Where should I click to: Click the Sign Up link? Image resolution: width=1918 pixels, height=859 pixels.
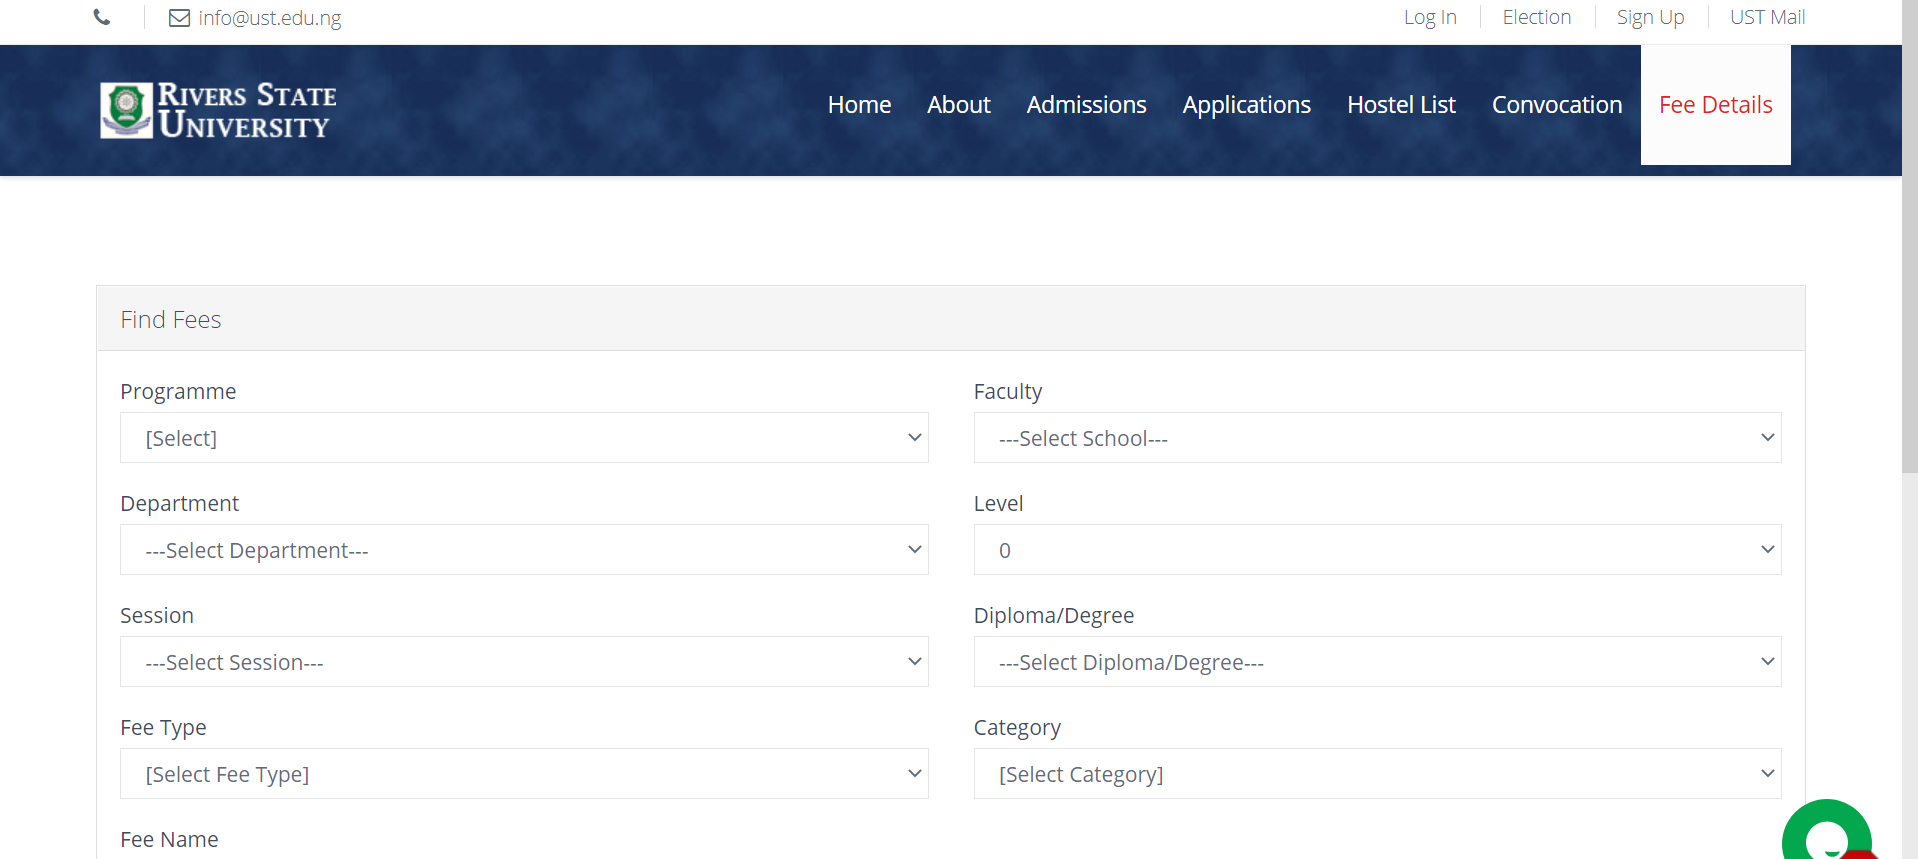coord(1650,17)
